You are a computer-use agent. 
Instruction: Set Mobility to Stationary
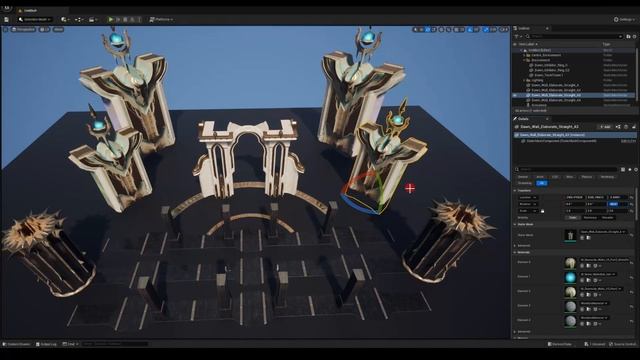[590, 218]
